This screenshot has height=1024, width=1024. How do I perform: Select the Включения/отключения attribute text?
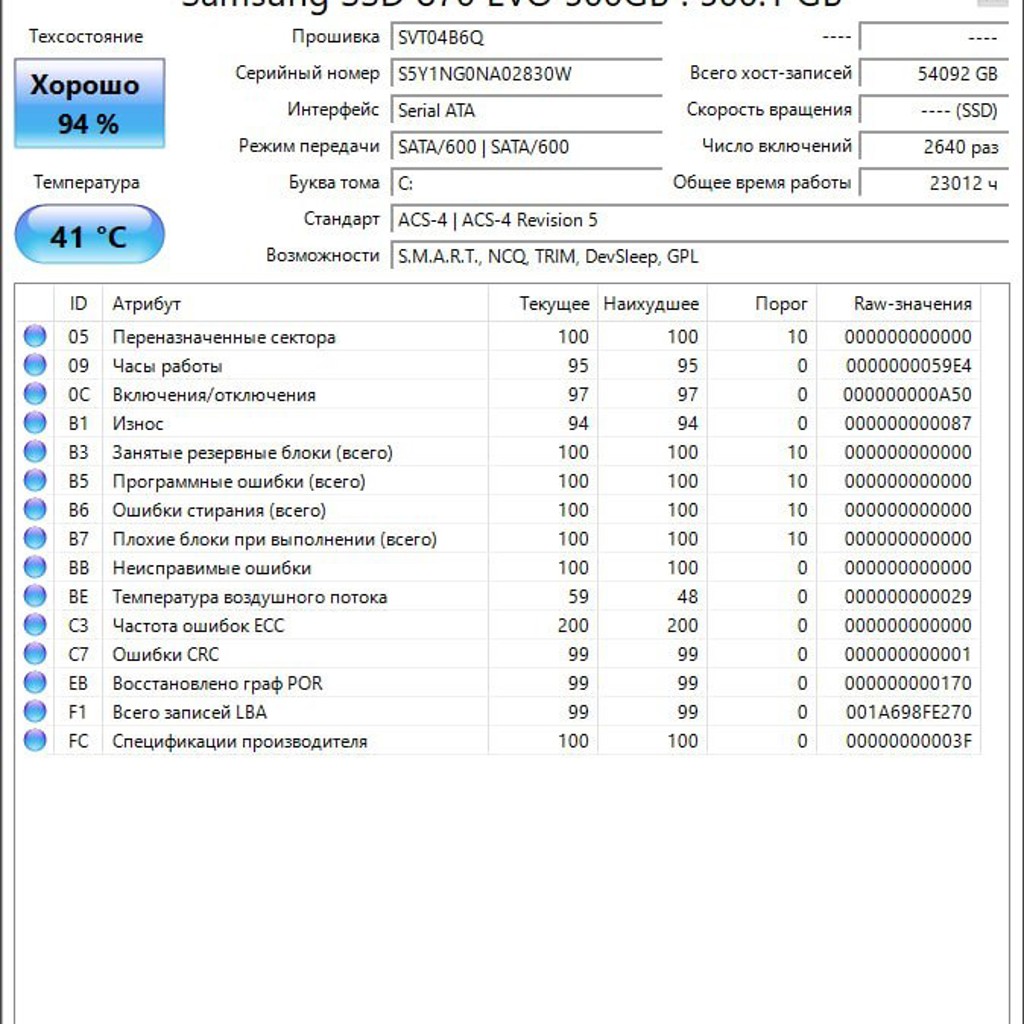tap(214, 395)
